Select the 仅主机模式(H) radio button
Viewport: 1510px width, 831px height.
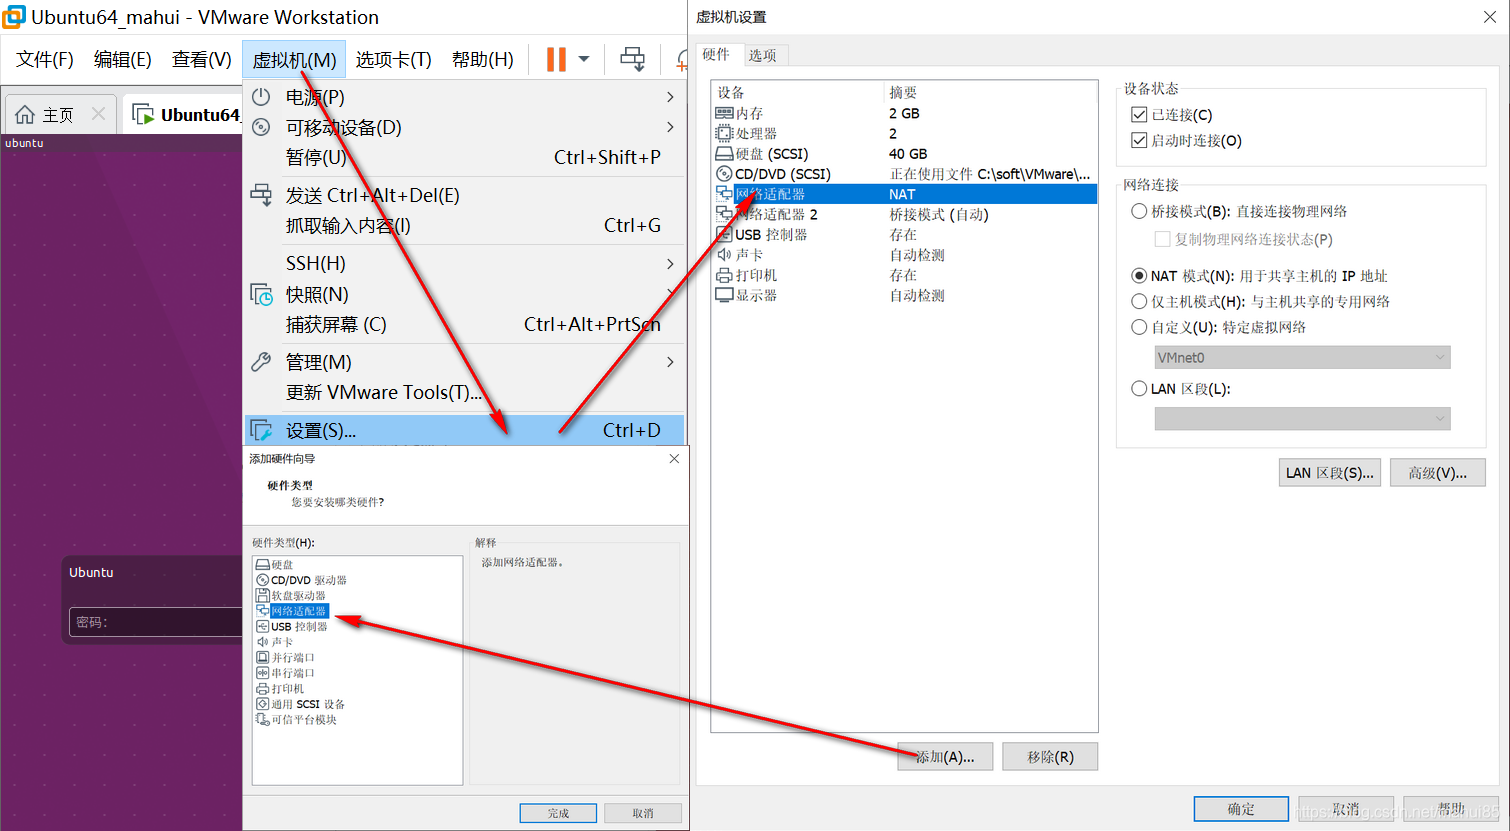point(1139,301)
